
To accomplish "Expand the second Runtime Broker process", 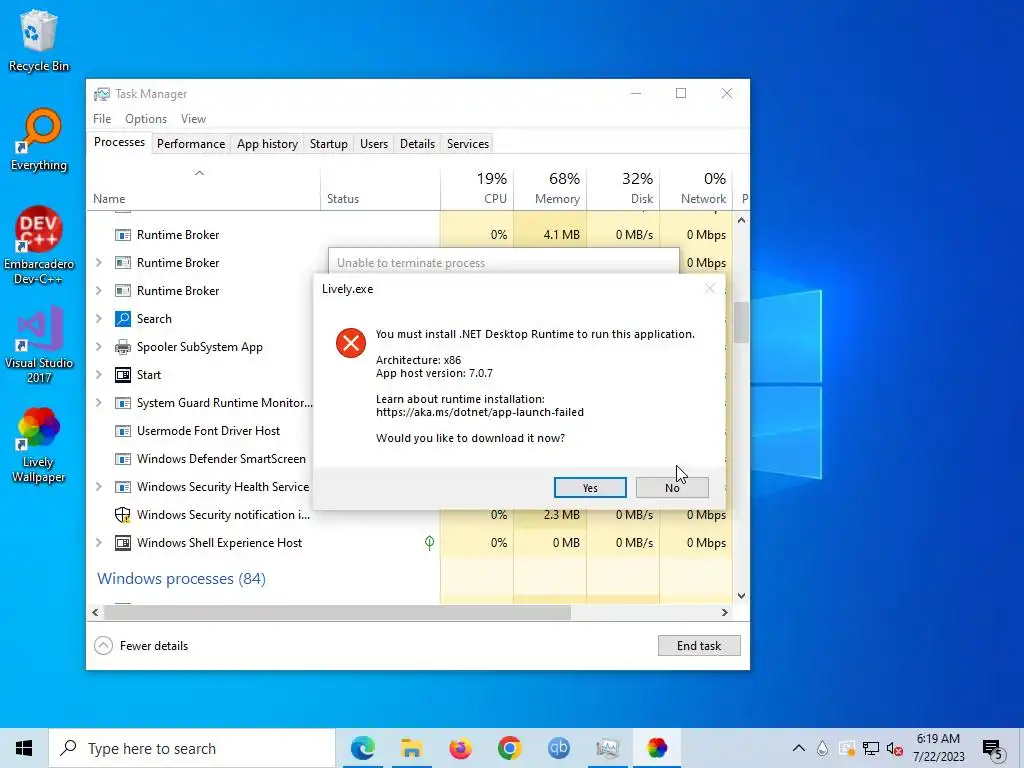I will tap(99, 263).
